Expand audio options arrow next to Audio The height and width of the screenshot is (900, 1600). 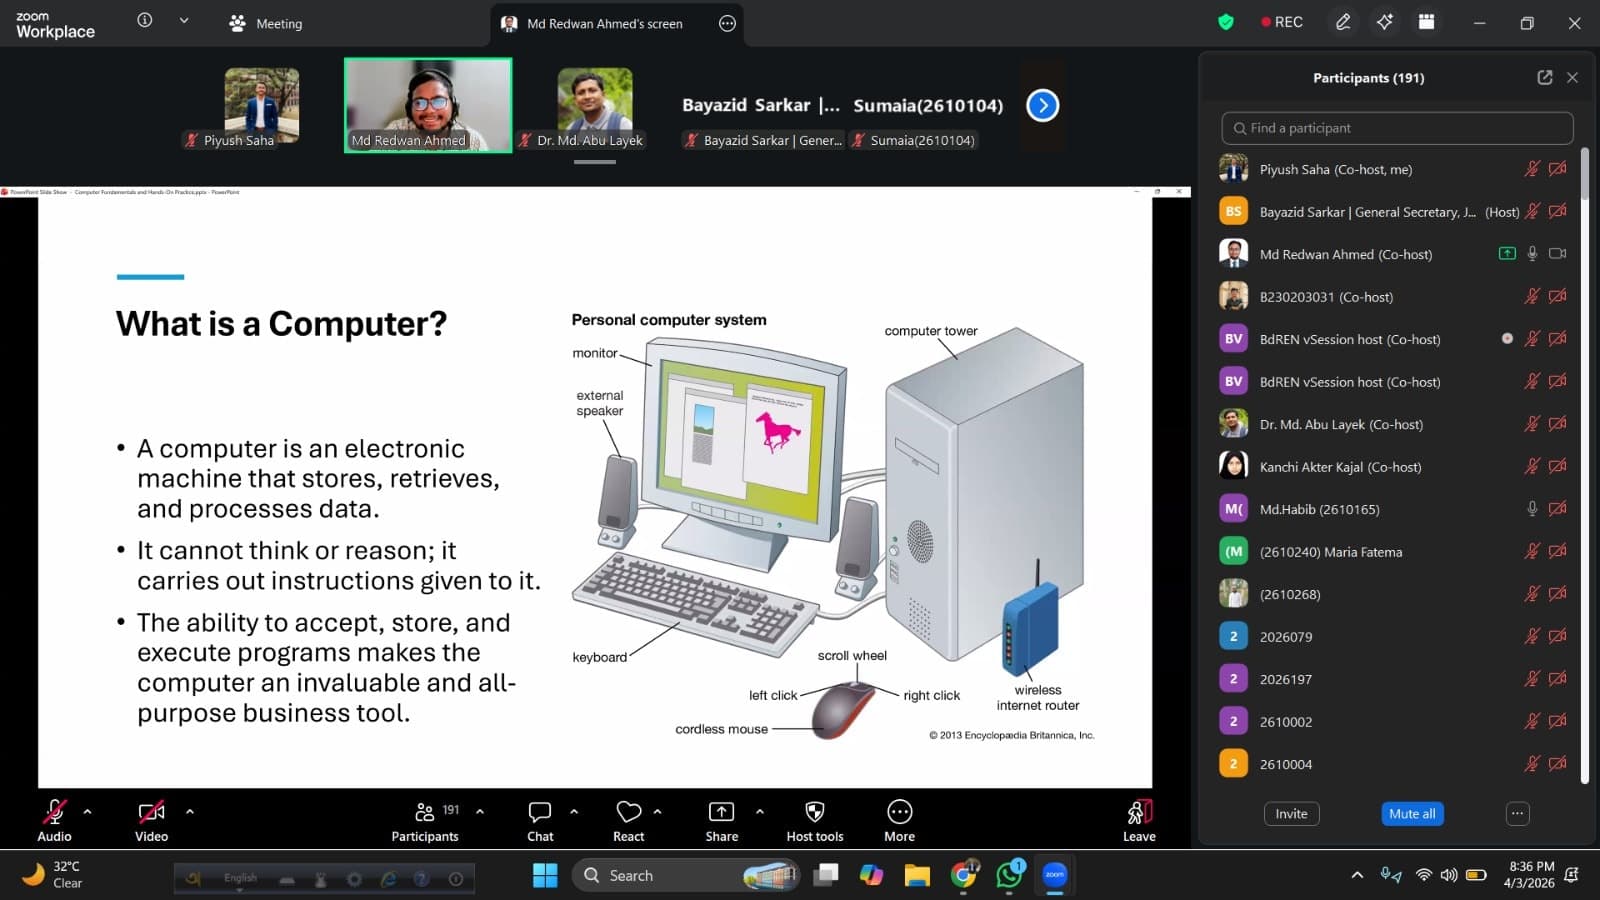pos(87,812)
